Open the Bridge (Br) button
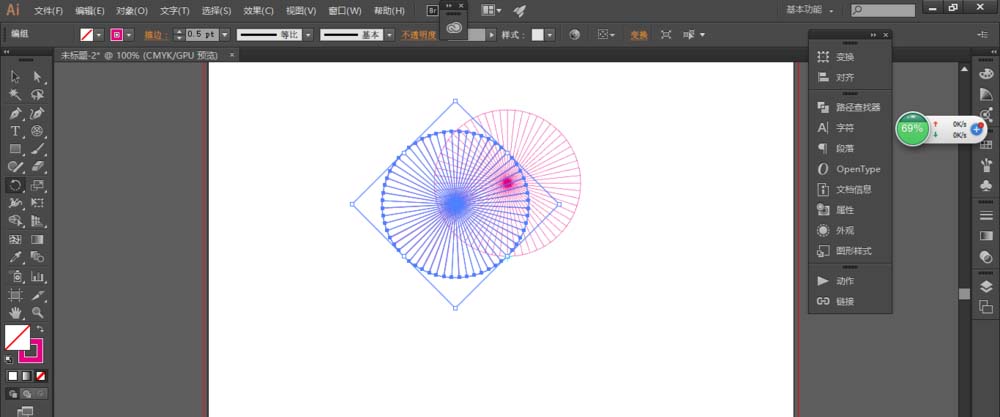 (432, 11)
